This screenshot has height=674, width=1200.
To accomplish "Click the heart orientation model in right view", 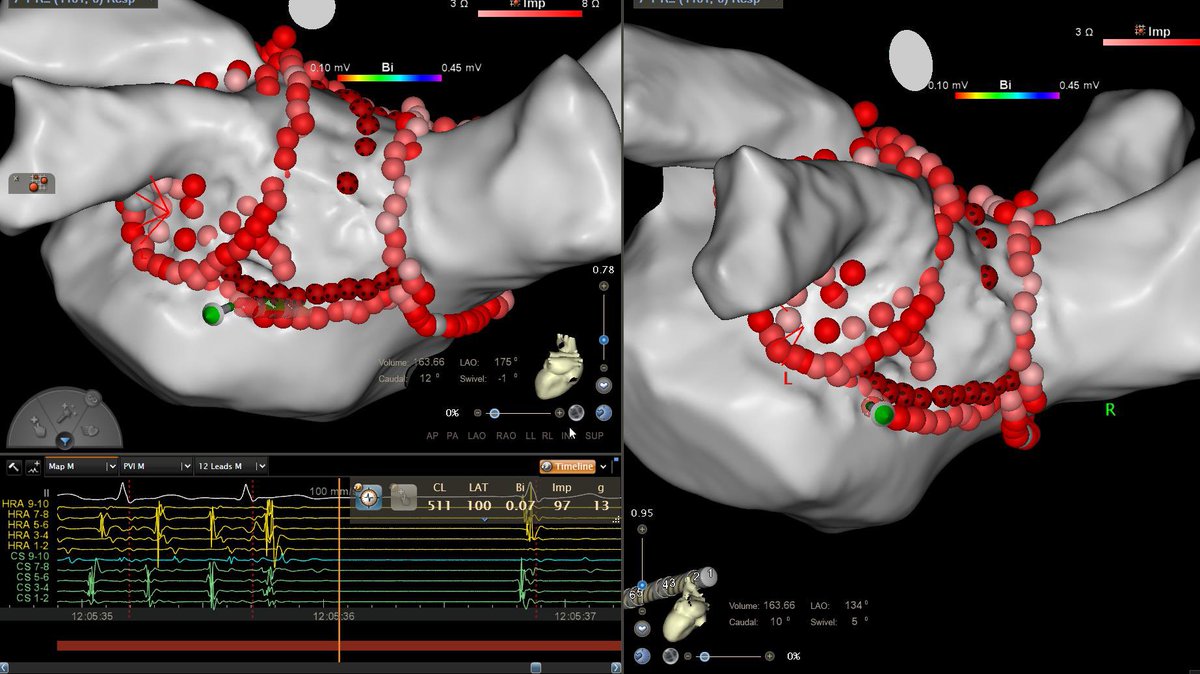I will 685,611.
